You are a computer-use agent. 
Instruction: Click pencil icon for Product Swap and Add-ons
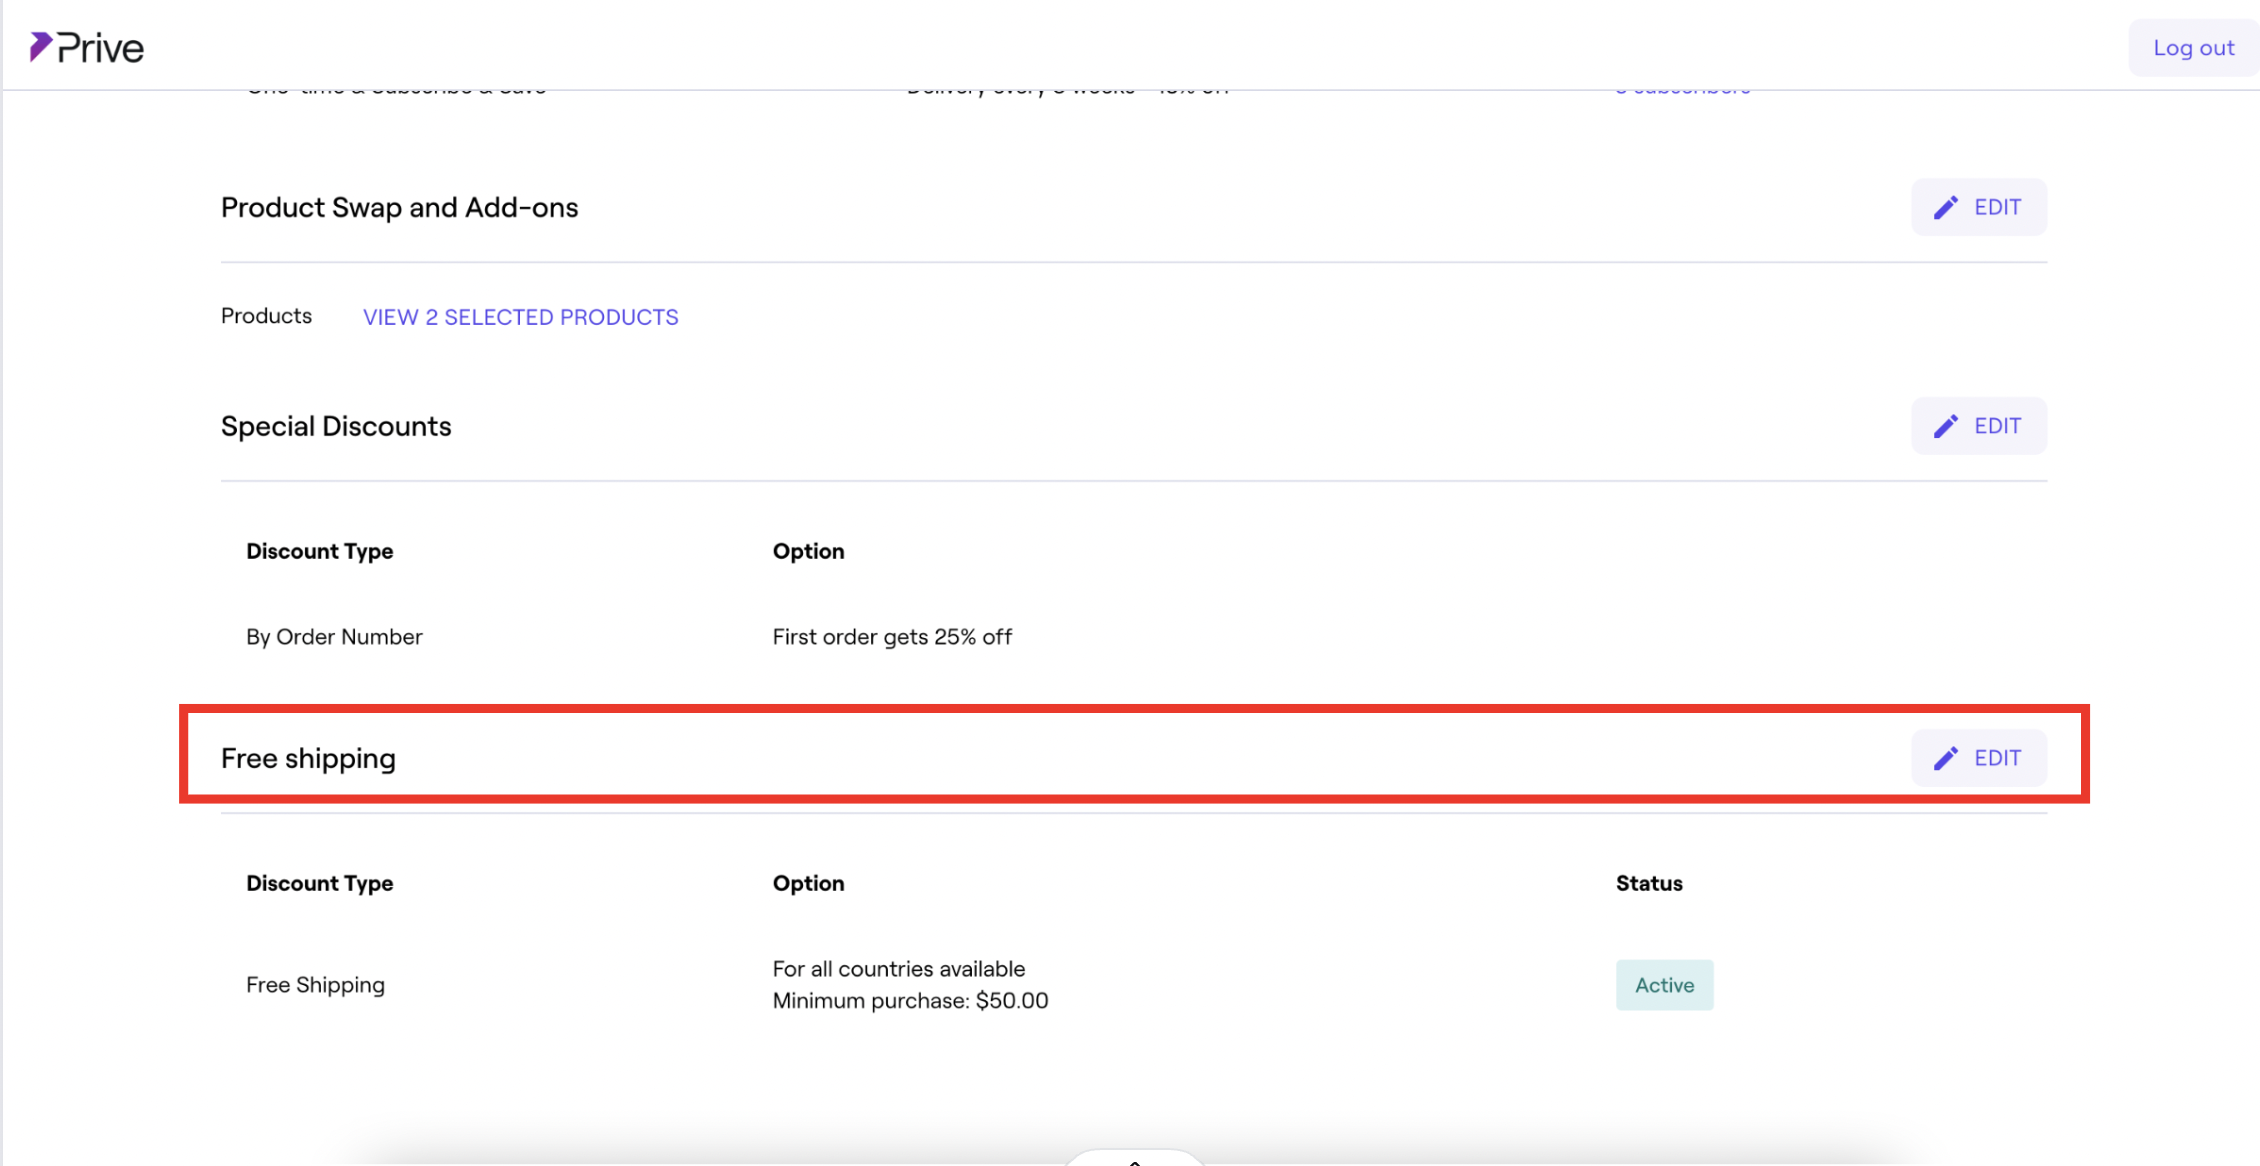[1945, 207]
